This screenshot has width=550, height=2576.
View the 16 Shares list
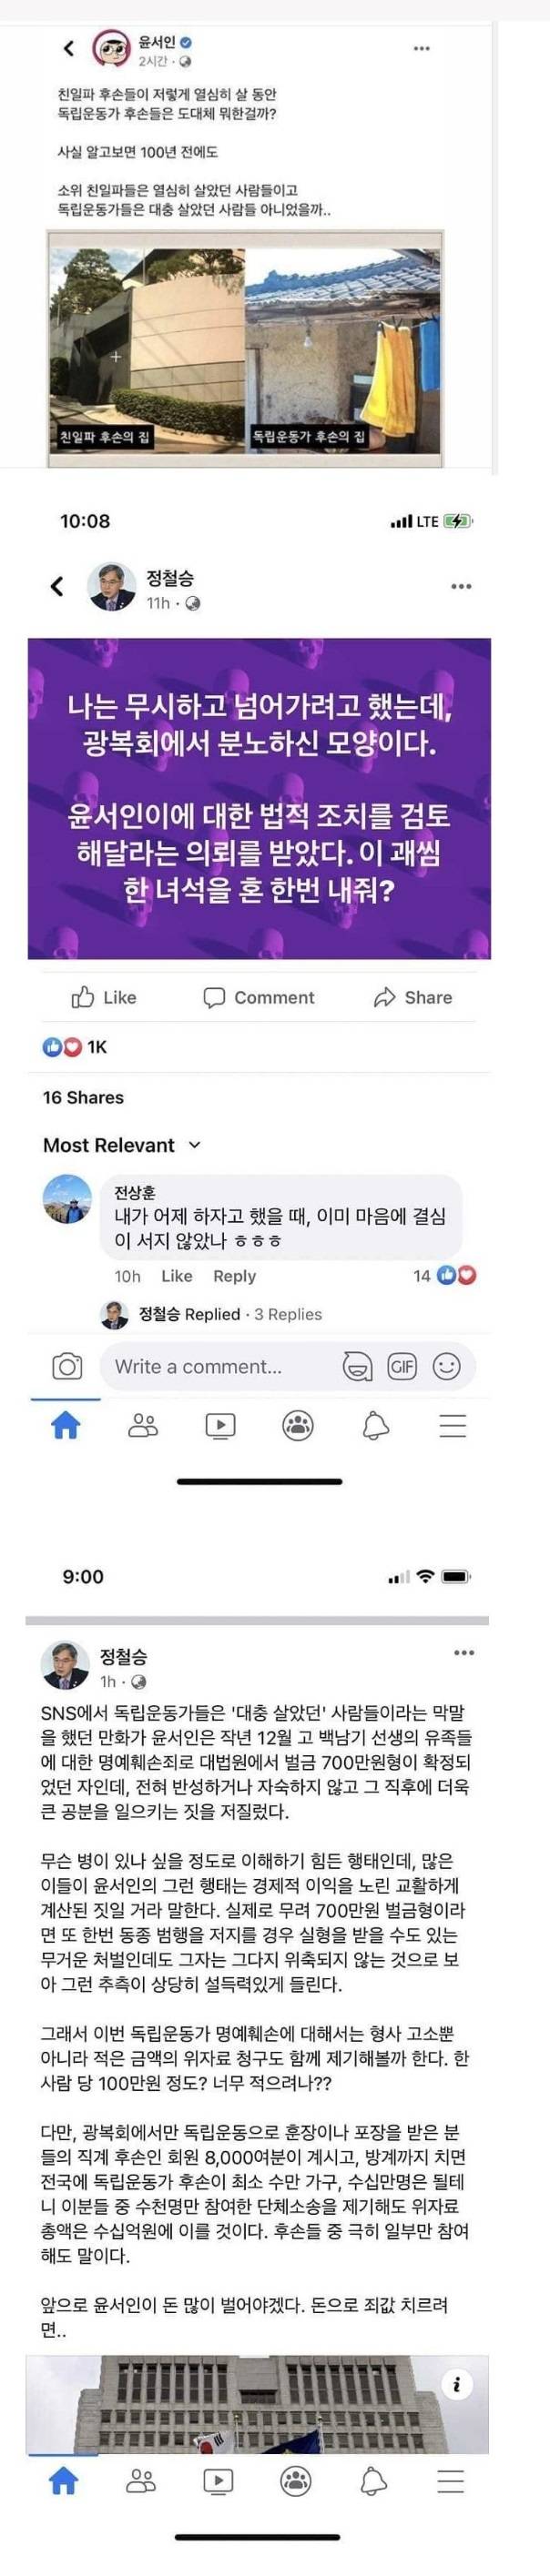83,1097
